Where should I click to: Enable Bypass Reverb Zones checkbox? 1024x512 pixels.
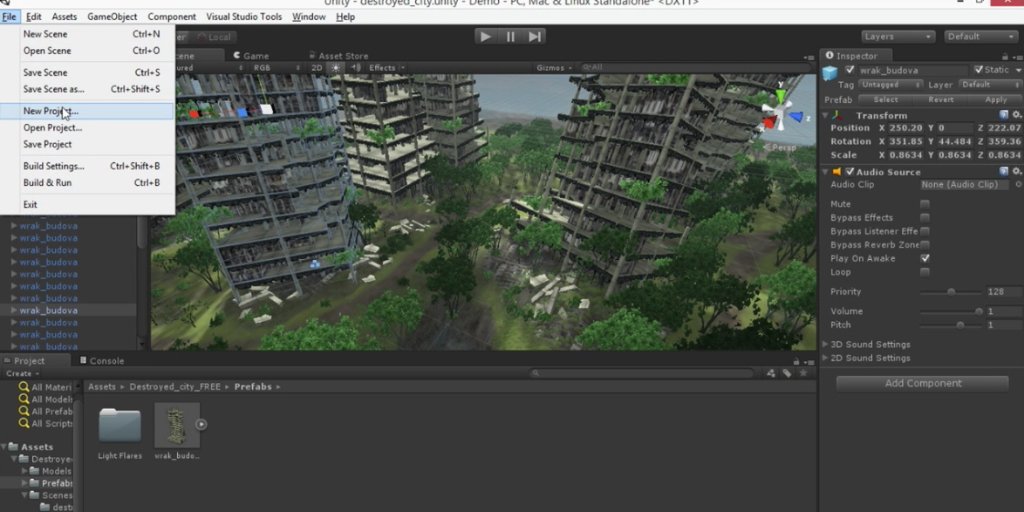coord(925,245)
